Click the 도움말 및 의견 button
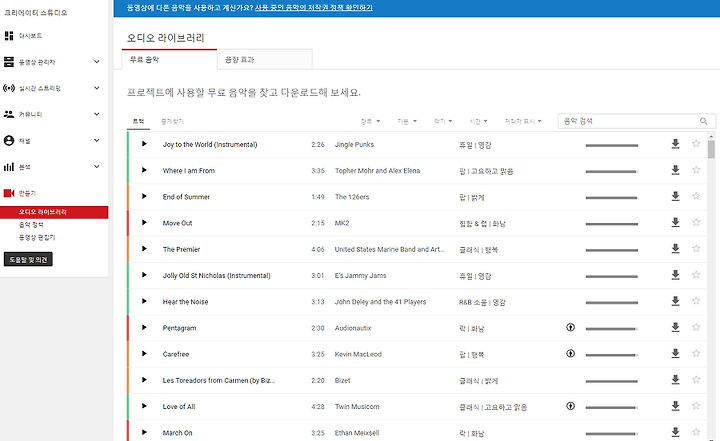 tap(28, 260)
